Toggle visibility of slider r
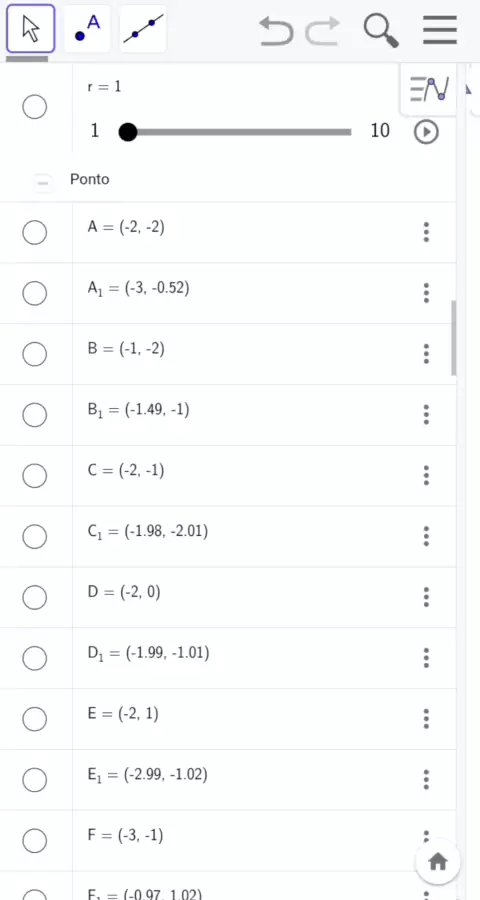The height and width of the screenshot is (900, 480). 34,107
